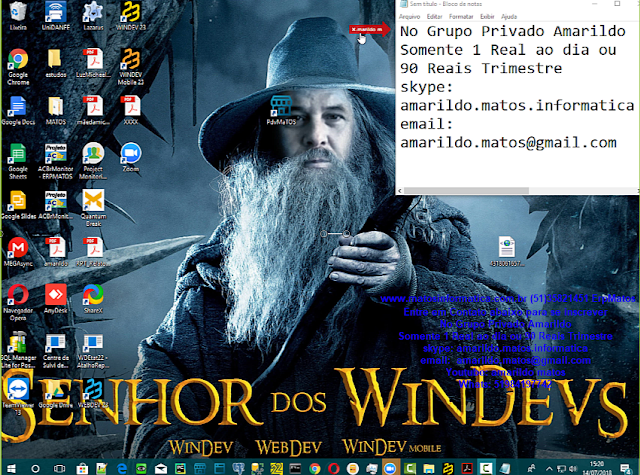Launch WINDEV Mobile 23 shortcut

click(131, 67)
